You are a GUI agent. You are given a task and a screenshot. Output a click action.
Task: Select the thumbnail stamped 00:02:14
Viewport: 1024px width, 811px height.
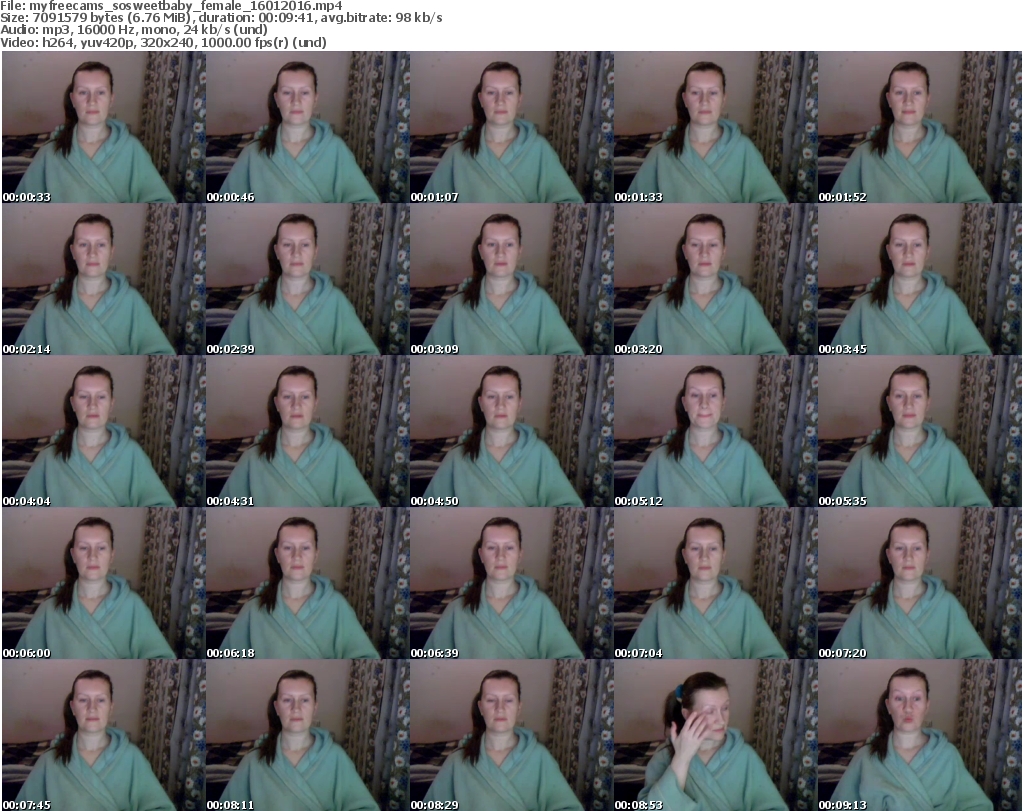click(x=104, y=279)
